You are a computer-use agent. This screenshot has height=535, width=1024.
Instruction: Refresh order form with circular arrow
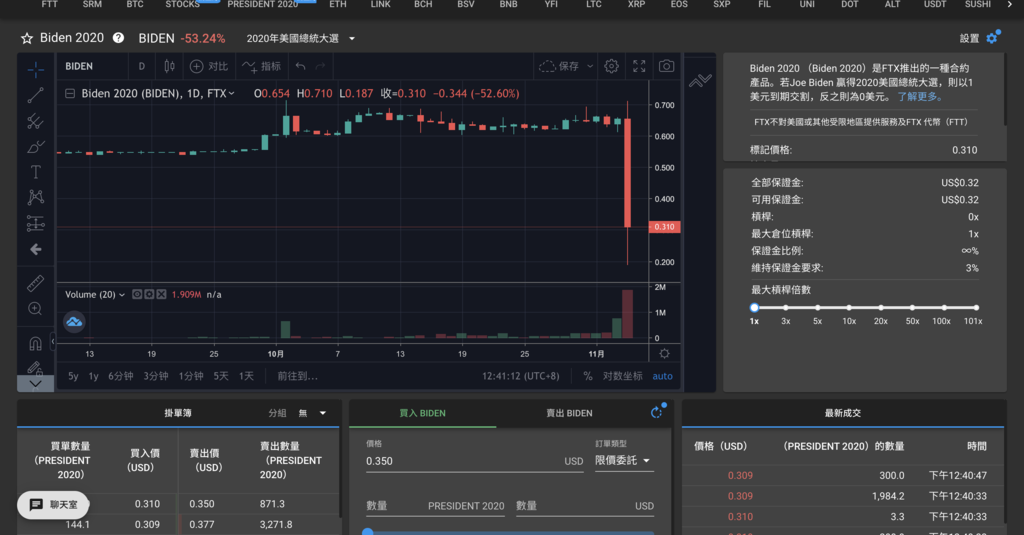click(x=657, y=412)
